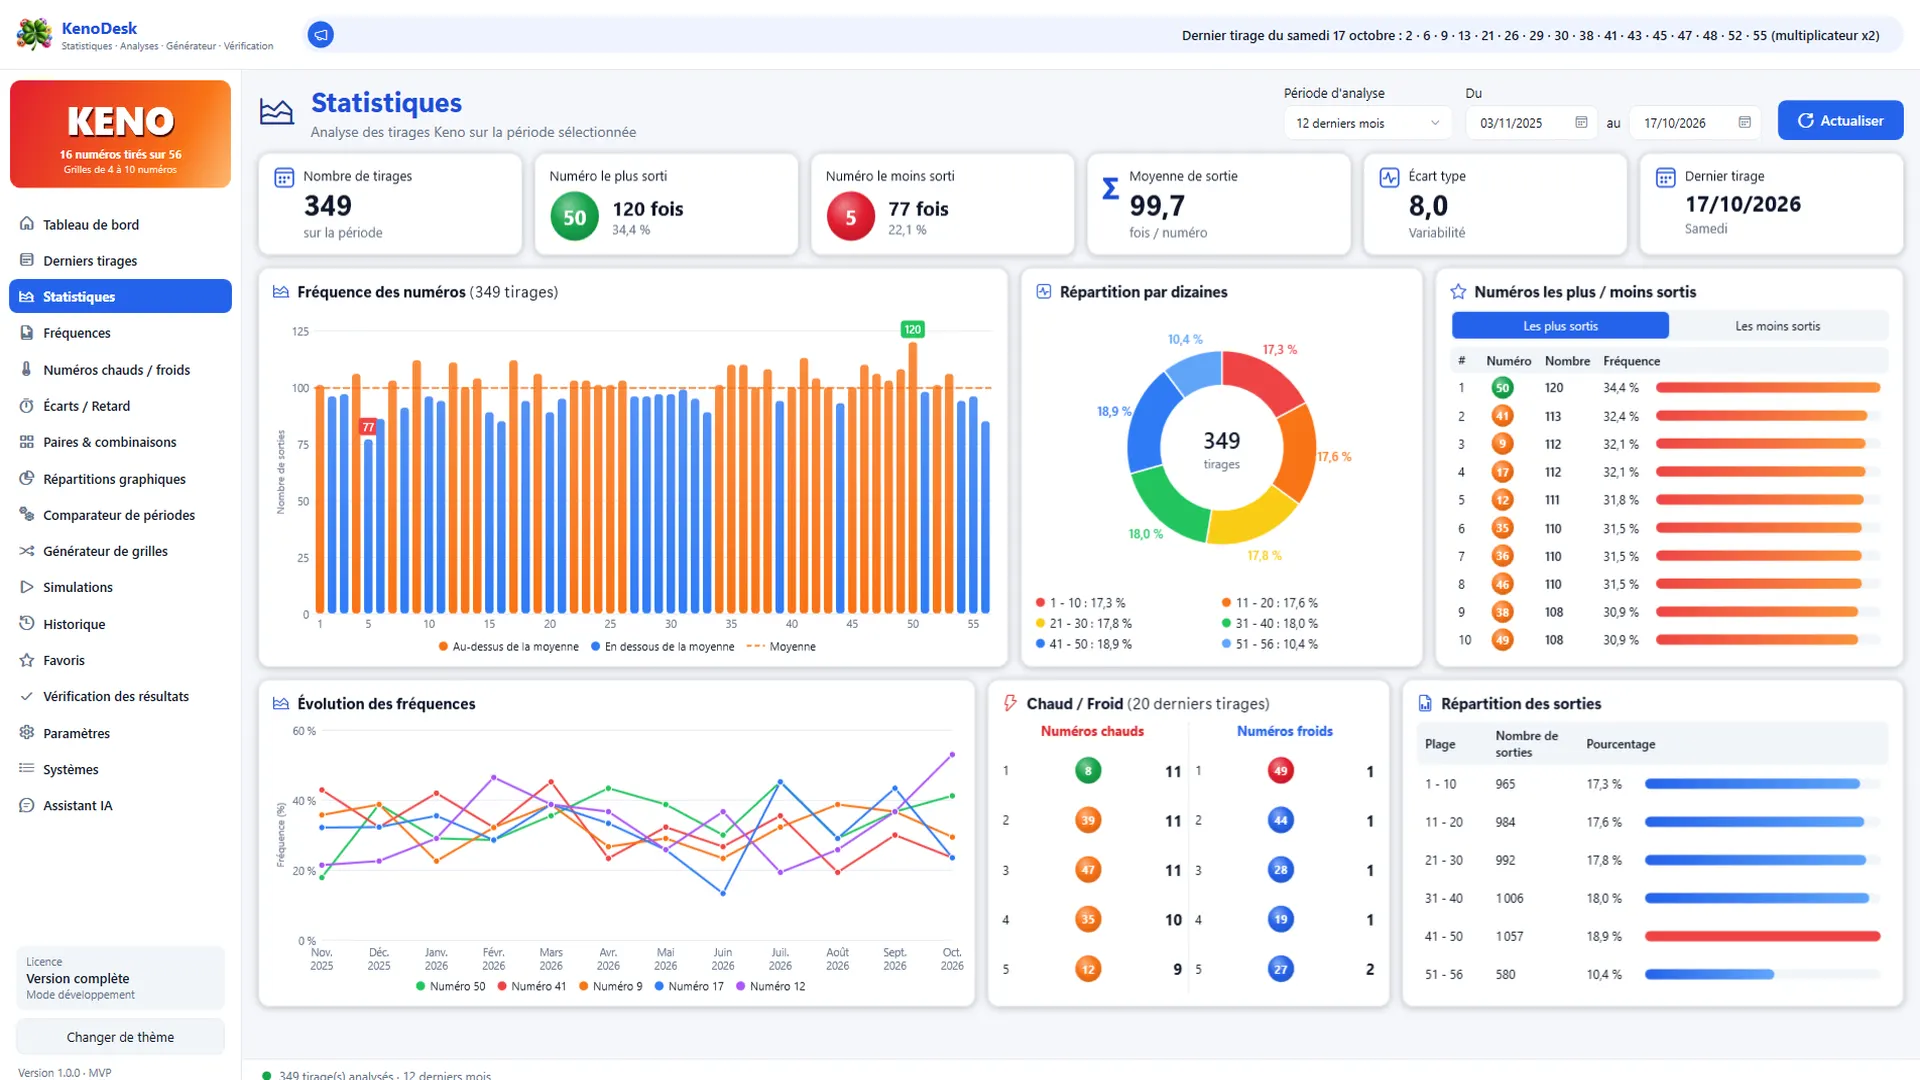
Task: Open Écarts / Retard timer icon
Action: point(27,406)
